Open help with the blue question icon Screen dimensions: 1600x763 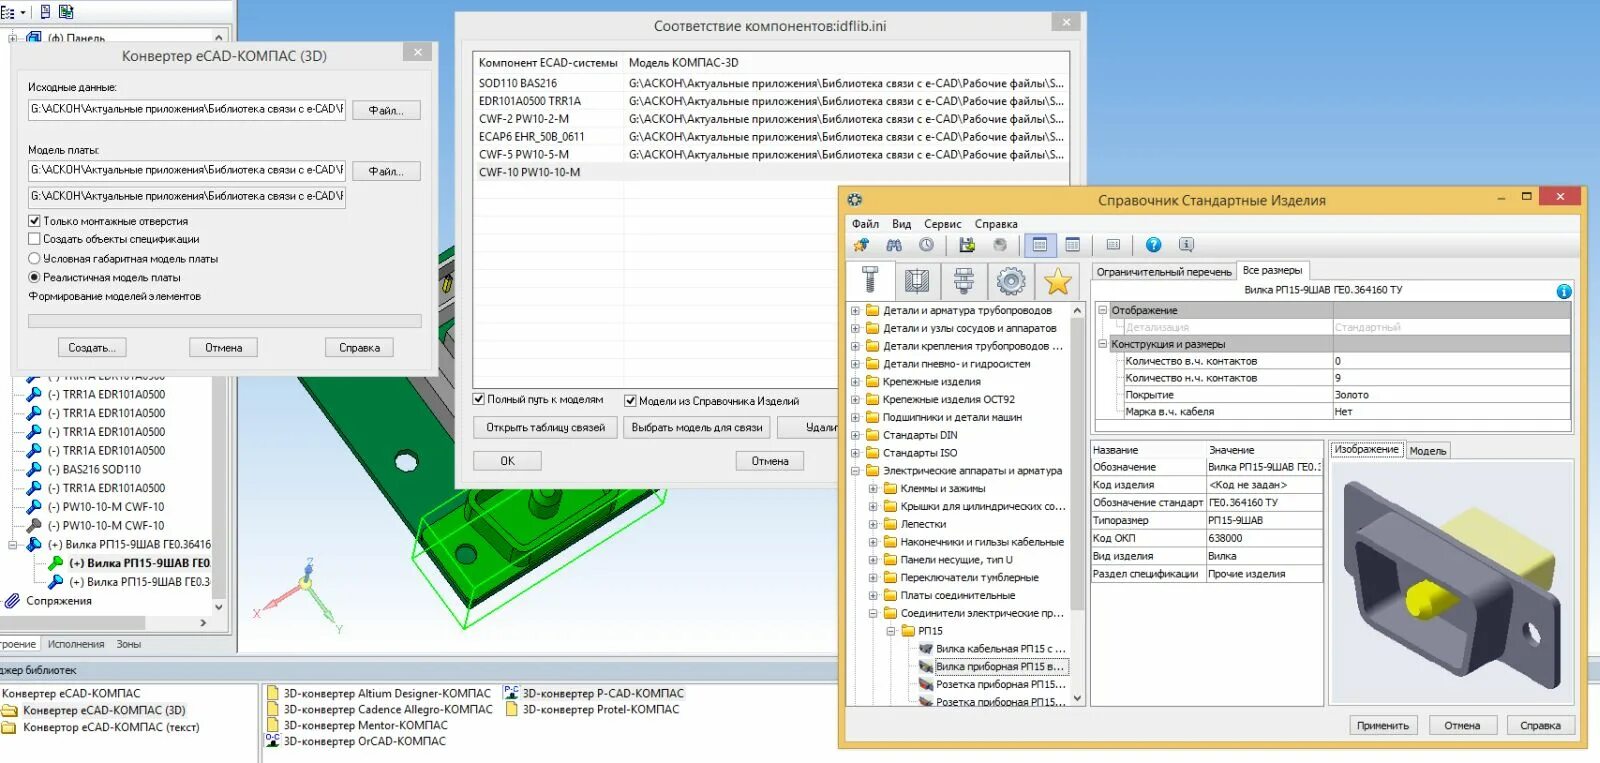point(1153,245)
